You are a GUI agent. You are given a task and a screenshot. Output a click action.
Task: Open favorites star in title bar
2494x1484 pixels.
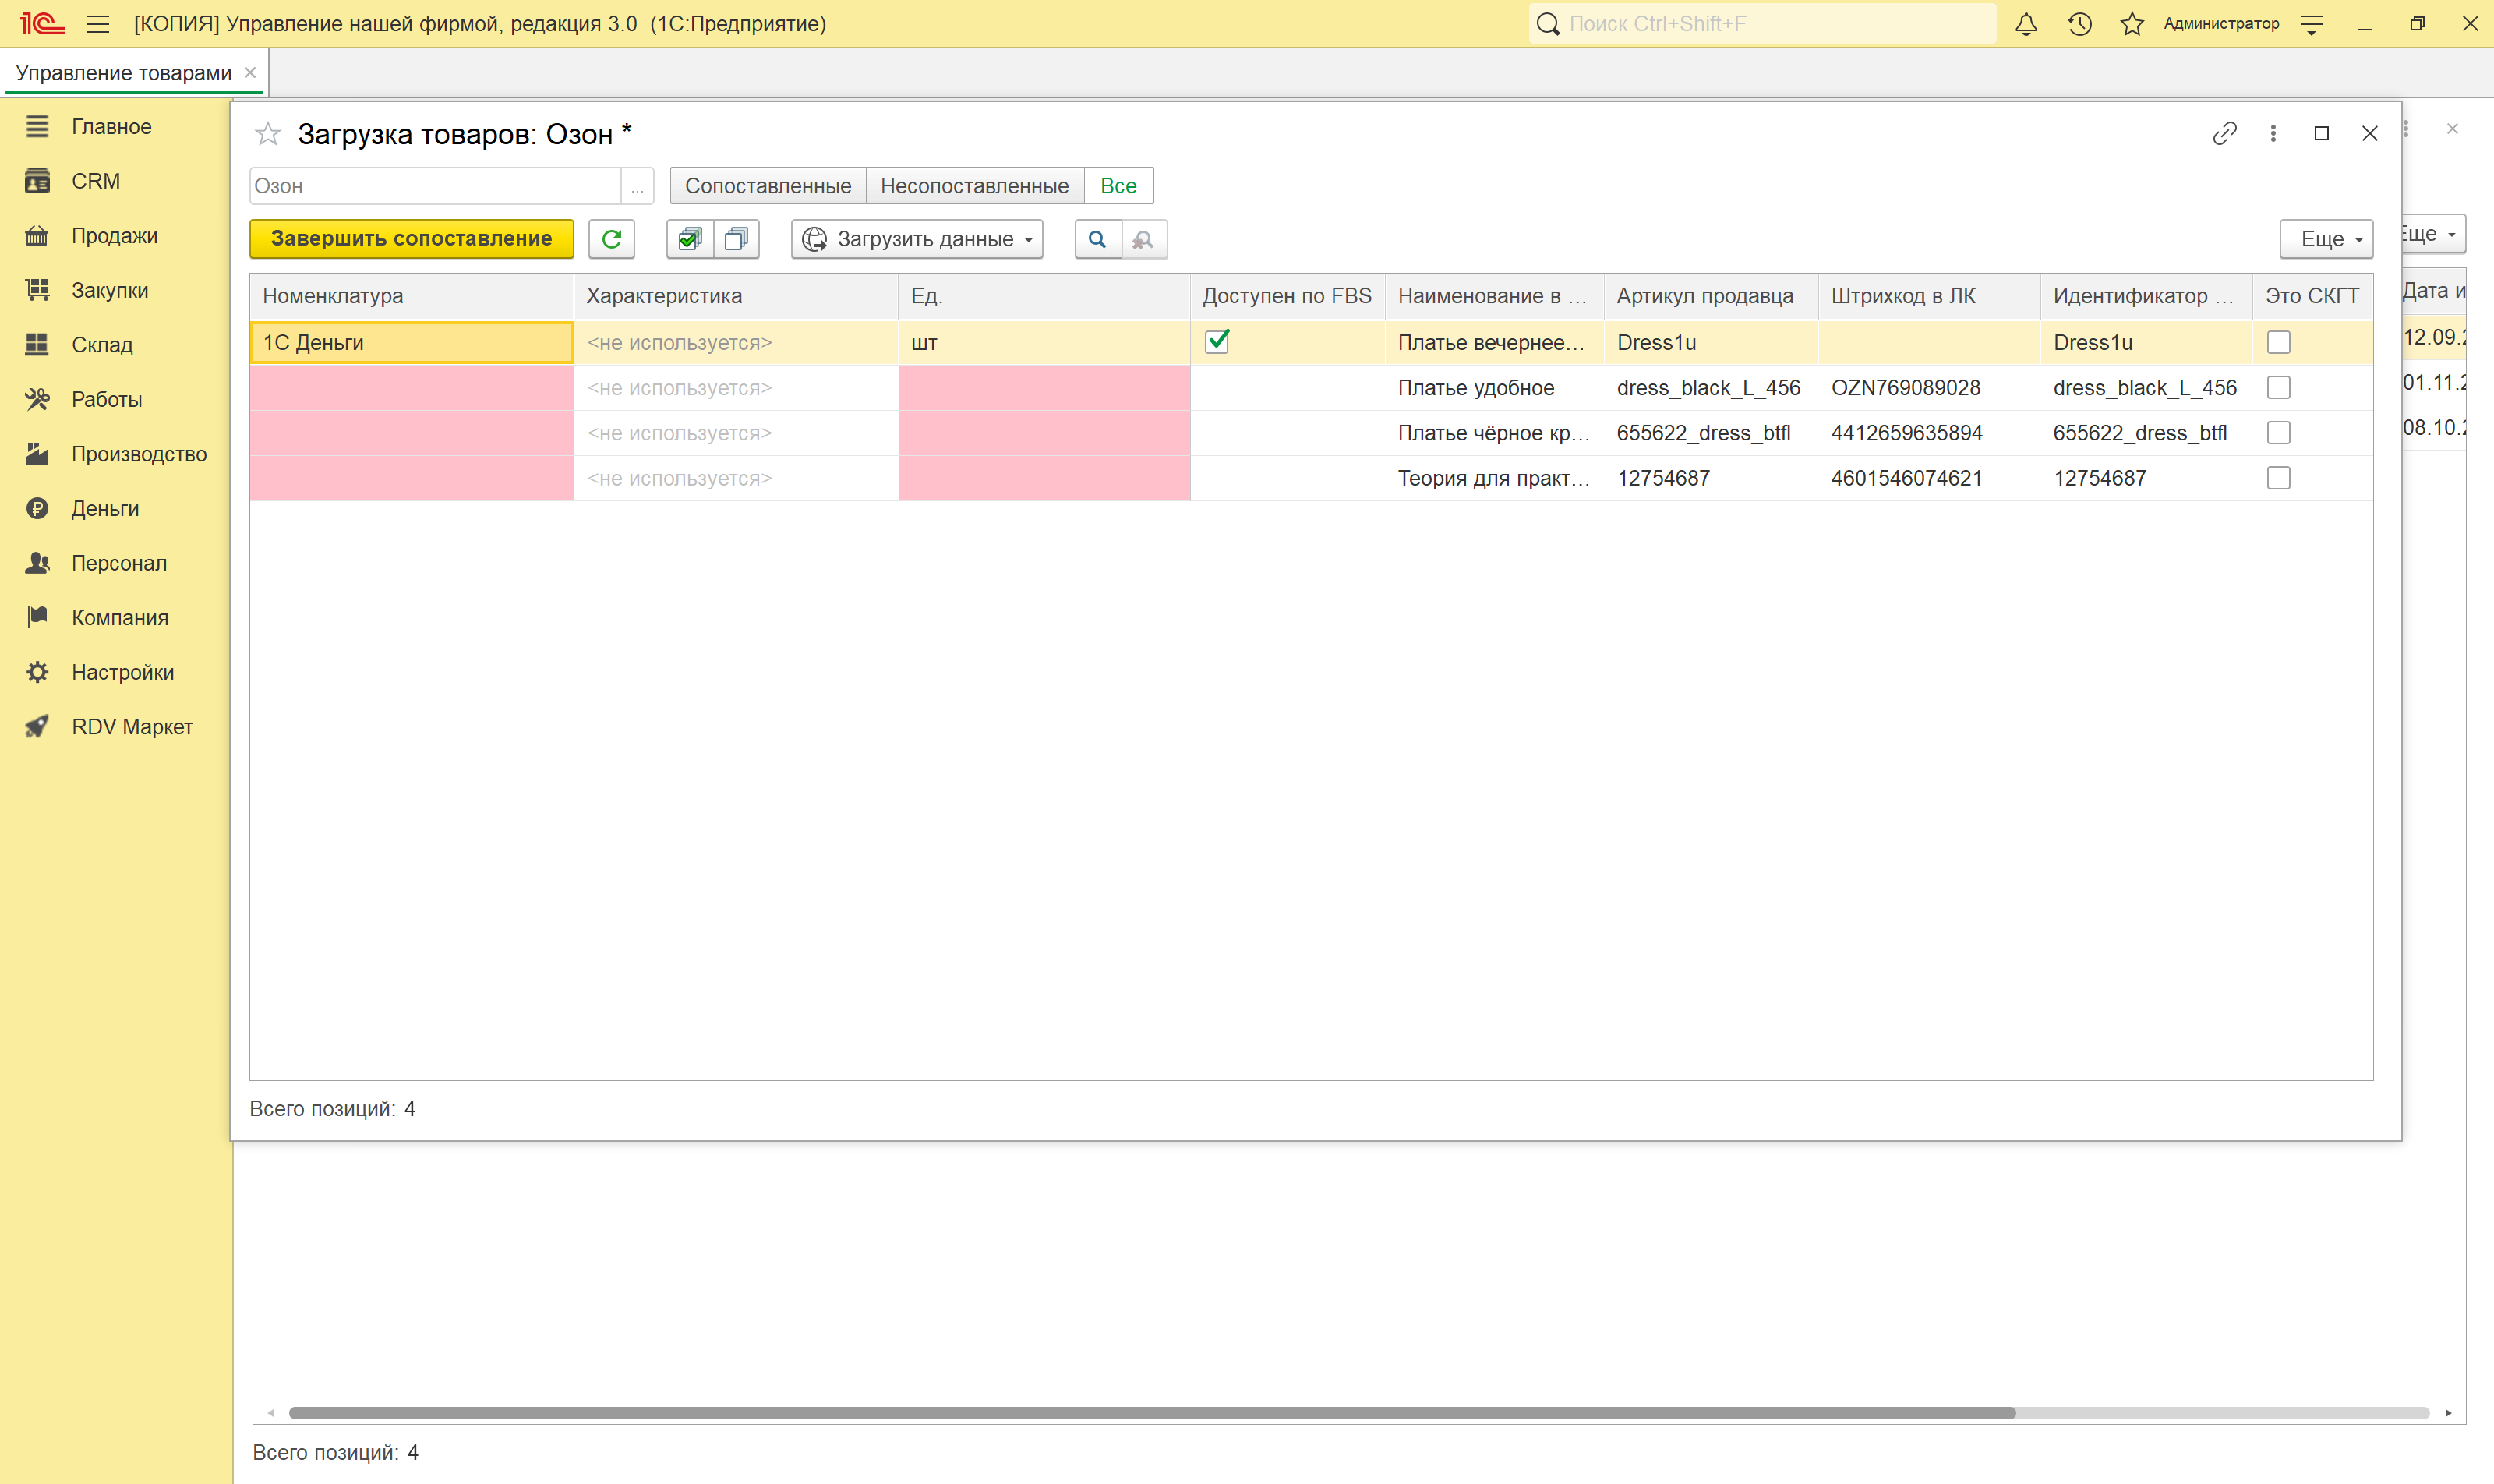point(2132,24)
